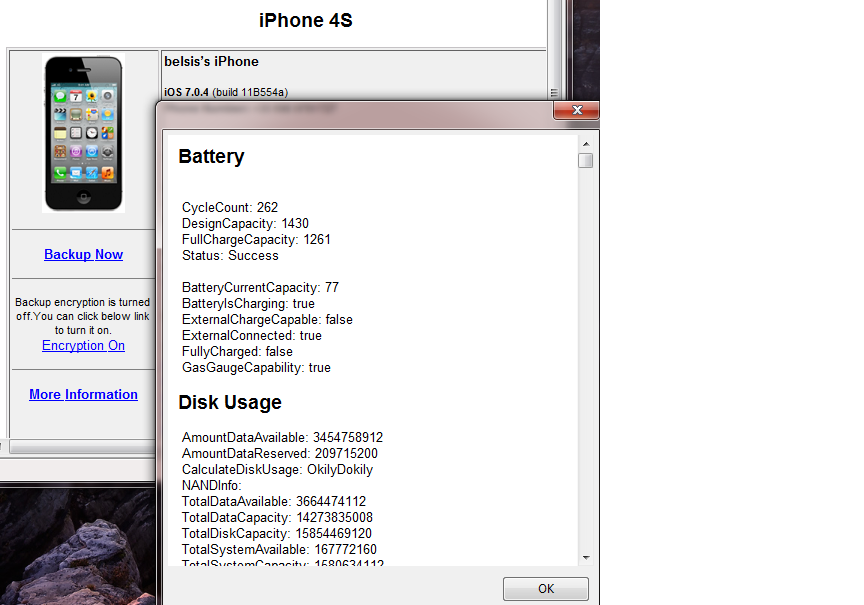Click the "TotalDataAvailable: 3664474112" line

pyautogui.click(x=274, y=501)
